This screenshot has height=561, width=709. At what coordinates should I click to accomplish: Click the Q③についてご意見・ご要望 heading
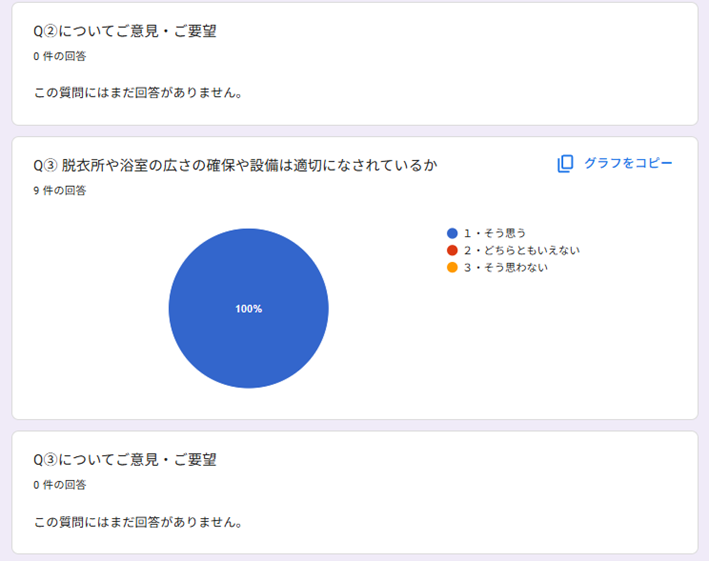(x=125, y=460)
